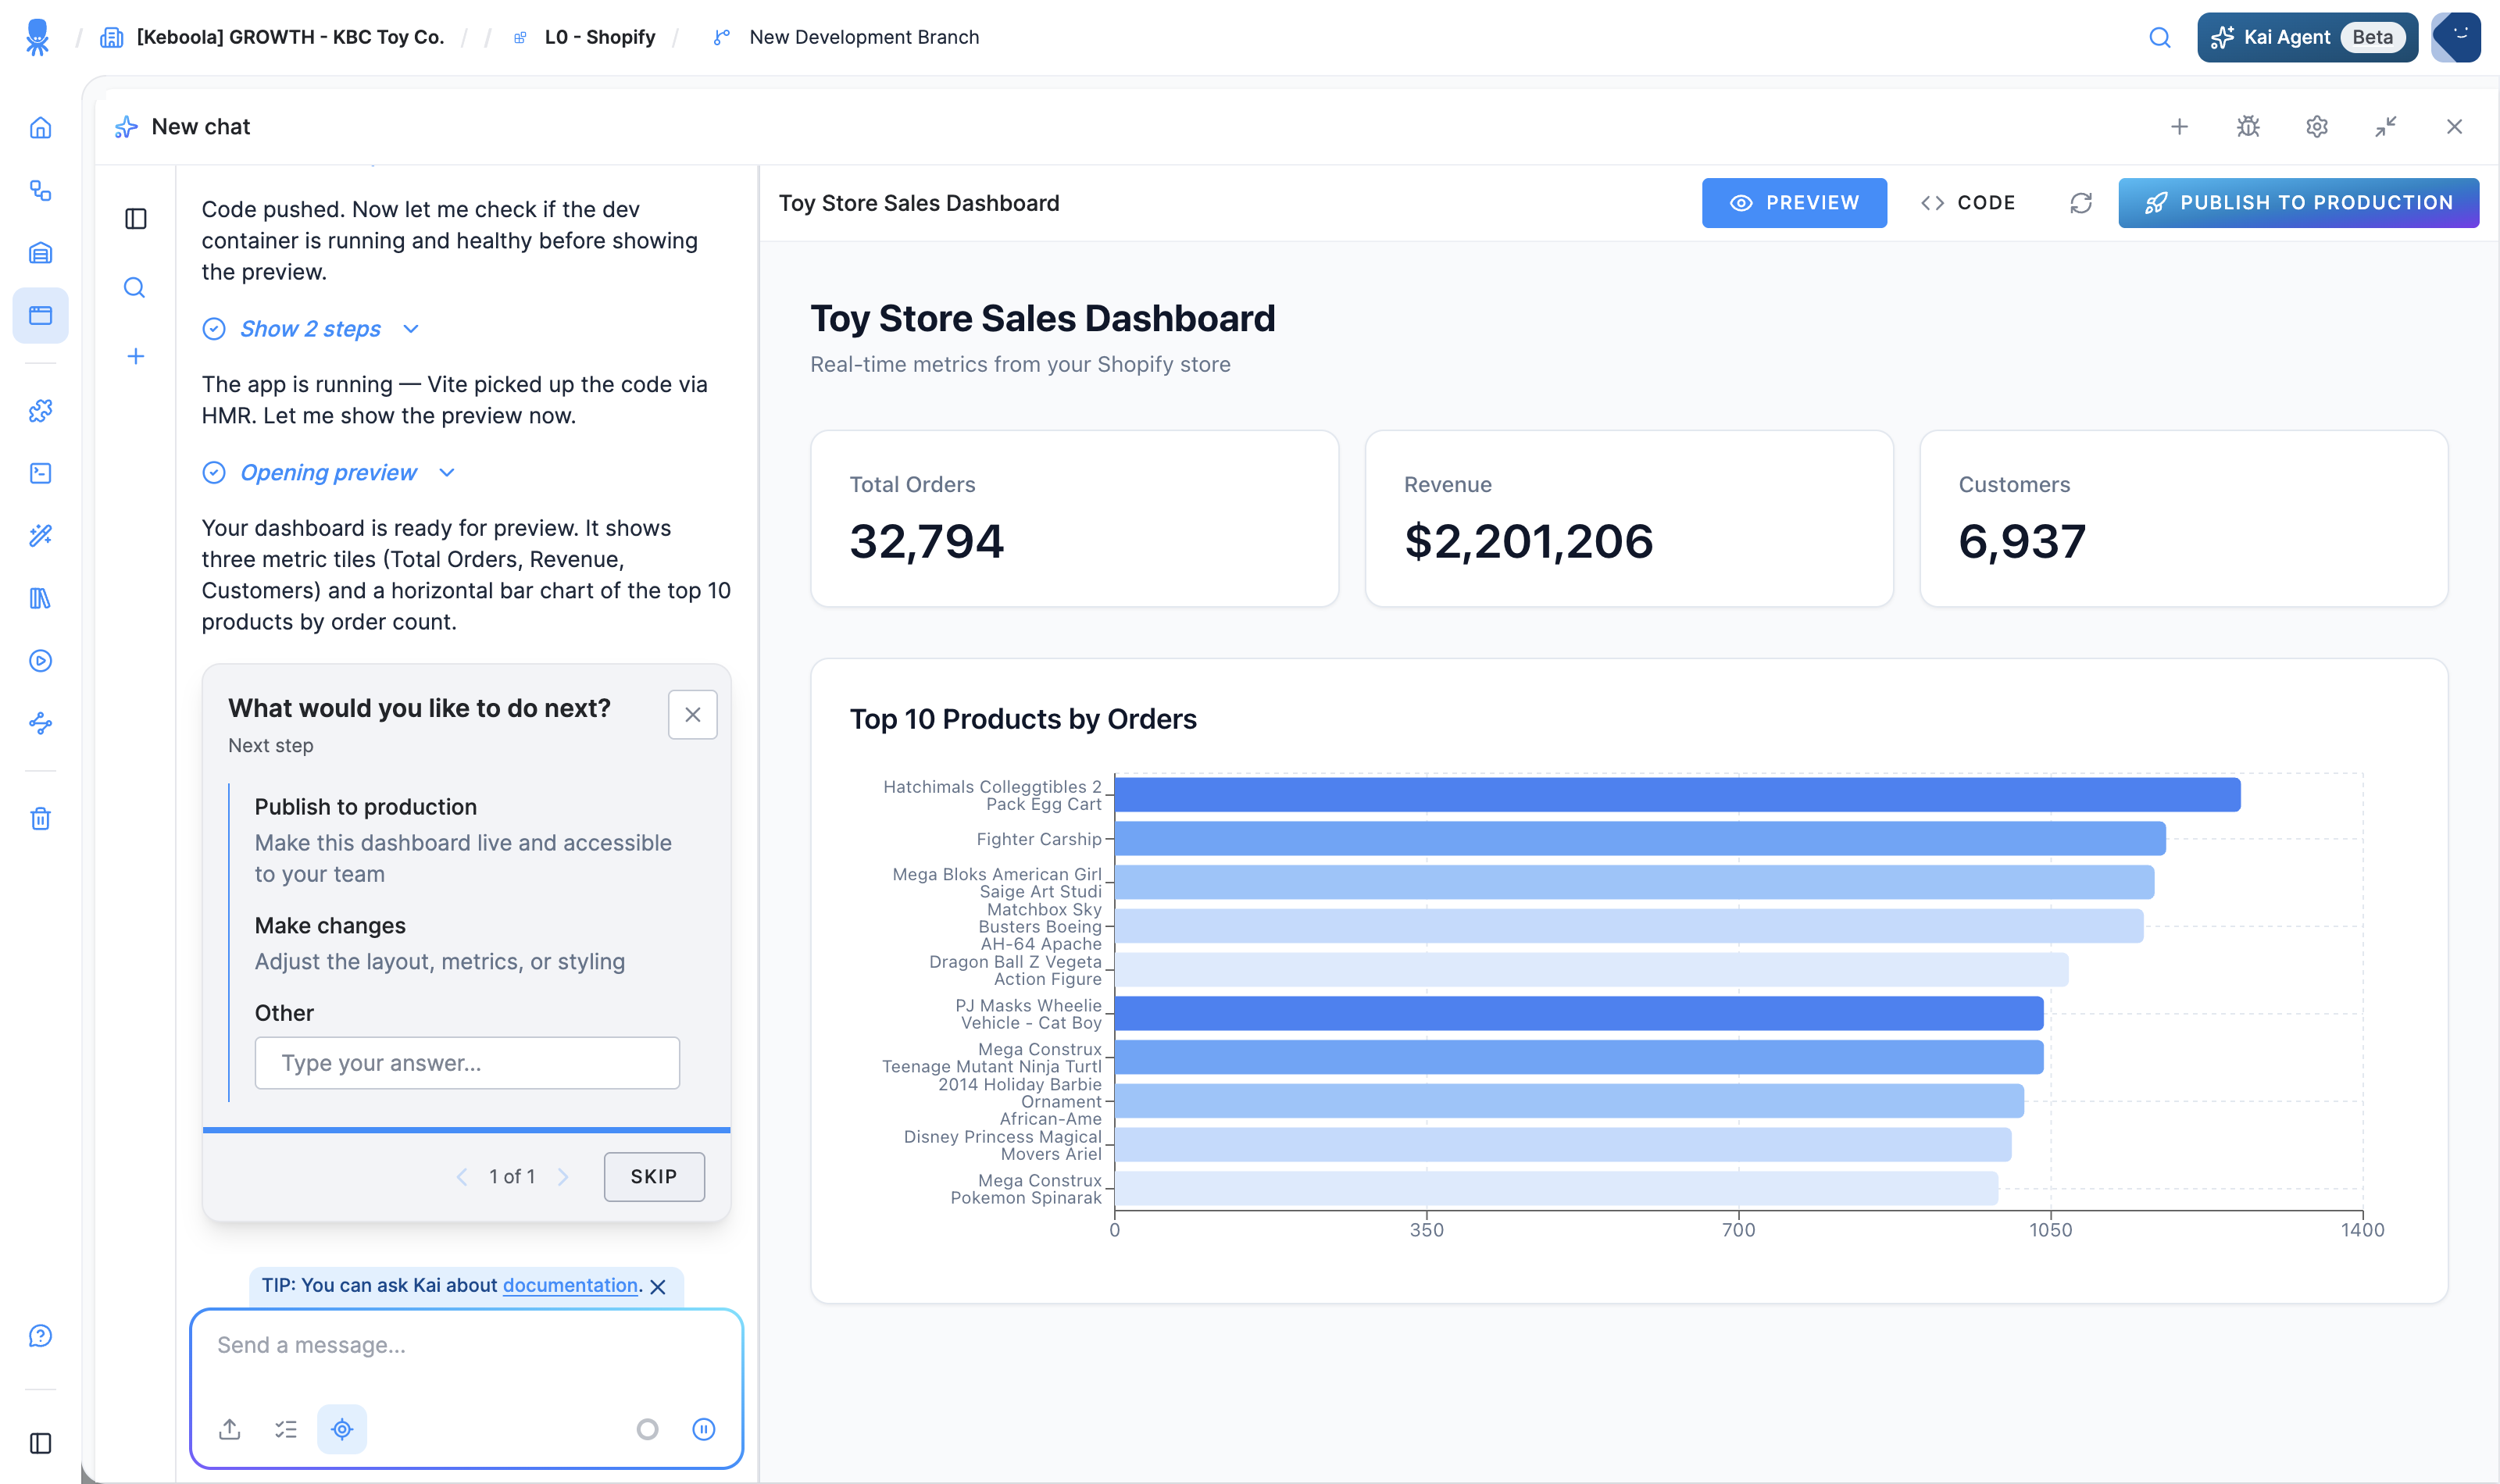Open the magic wand icon in sidebar
2500x1484 pixels.
pyautogui.click(x=40, y=536)
